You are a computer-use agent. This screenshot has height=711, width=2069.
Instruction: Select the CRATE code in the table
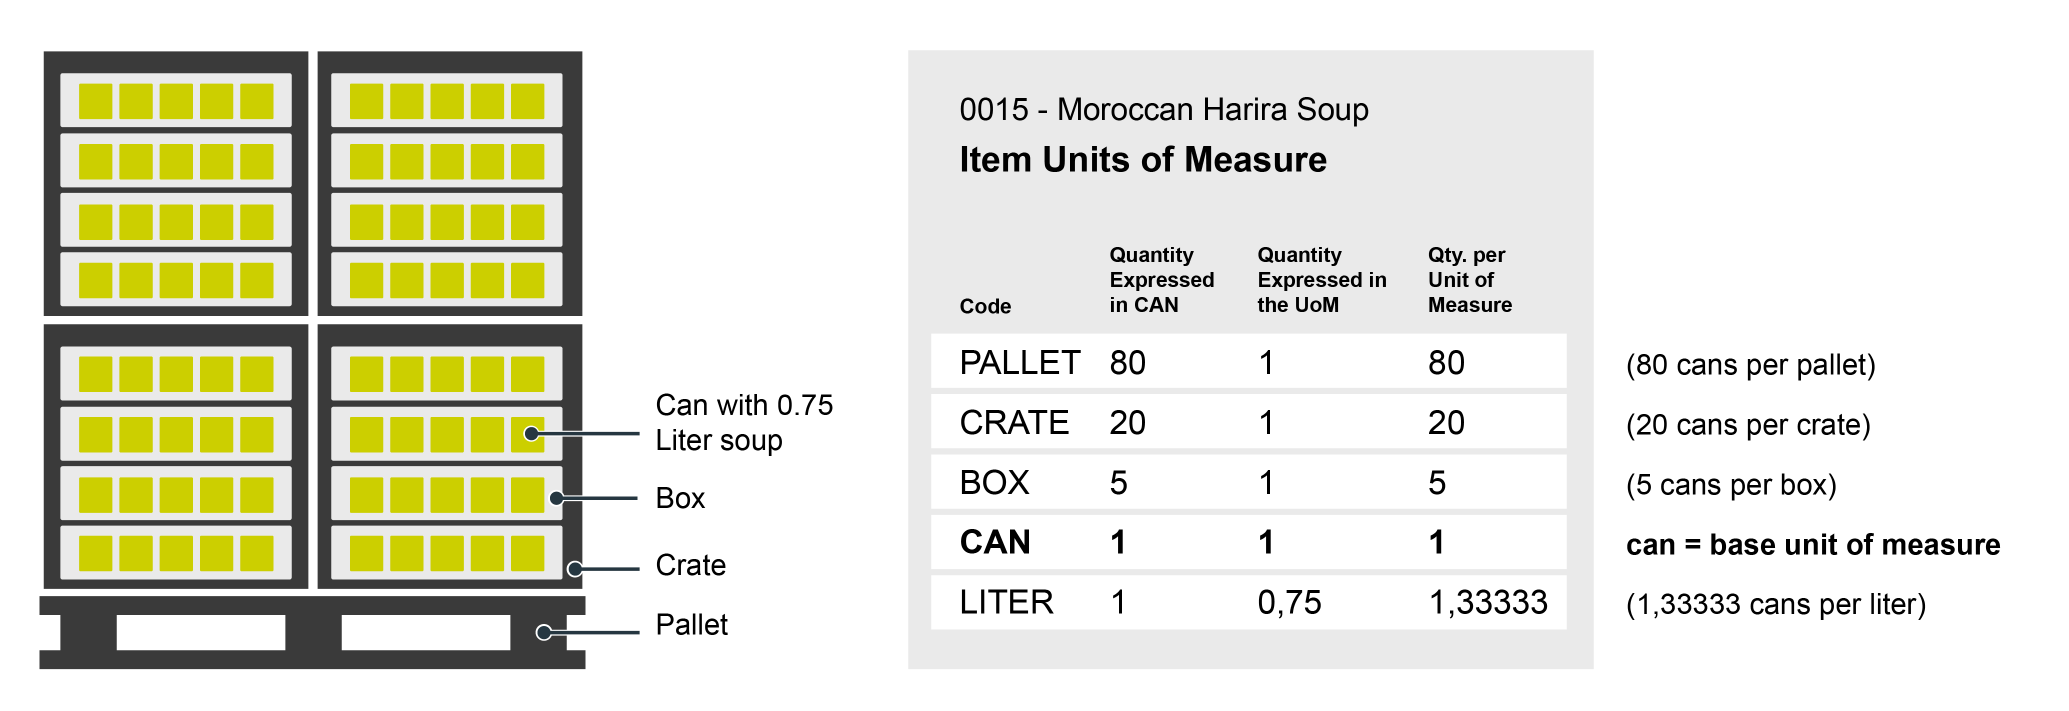[x=1014, y=422]
